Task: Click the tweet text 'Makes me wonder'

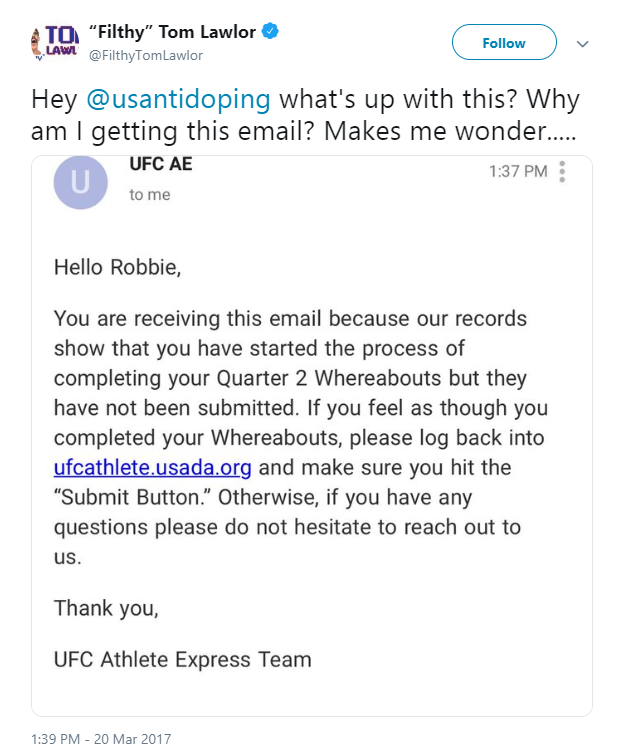Action: point(435,131)
